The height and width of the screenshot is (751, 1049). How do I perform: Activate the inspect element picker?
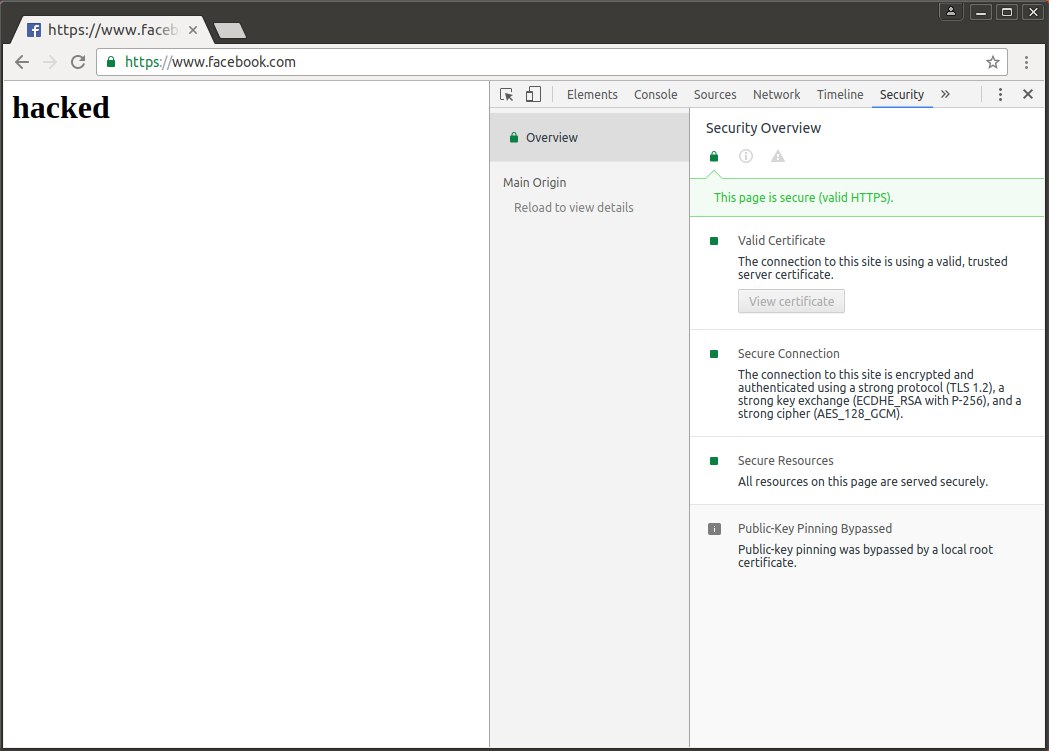click(x=506, y=94)
